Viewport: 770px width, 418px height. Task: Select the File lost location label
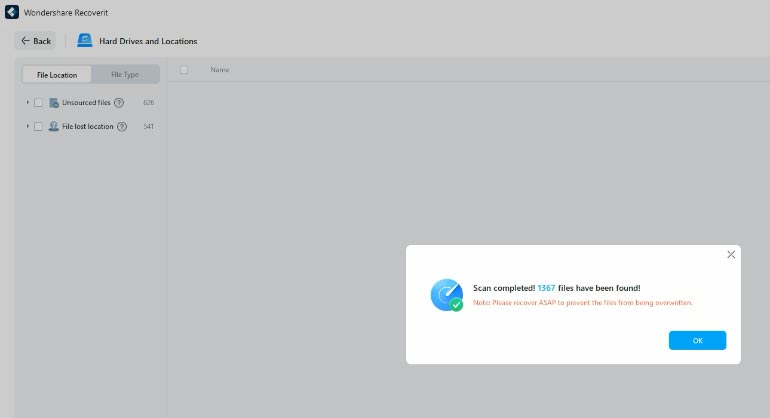point(87,126)
